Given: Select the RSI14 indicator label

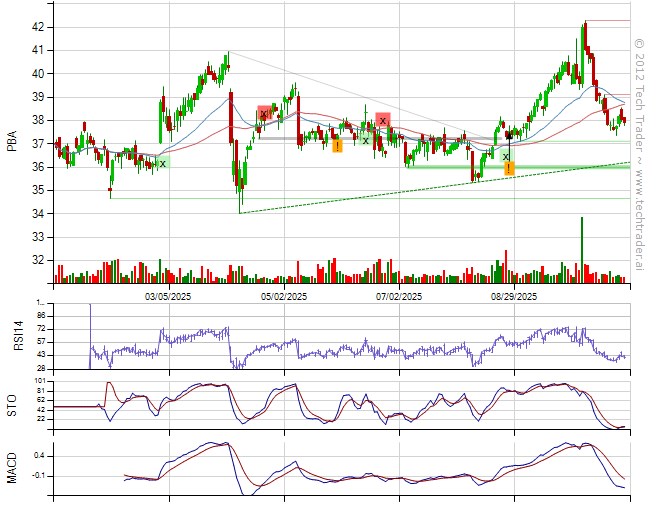Looking at the screenshot, I should coord(12,336).
